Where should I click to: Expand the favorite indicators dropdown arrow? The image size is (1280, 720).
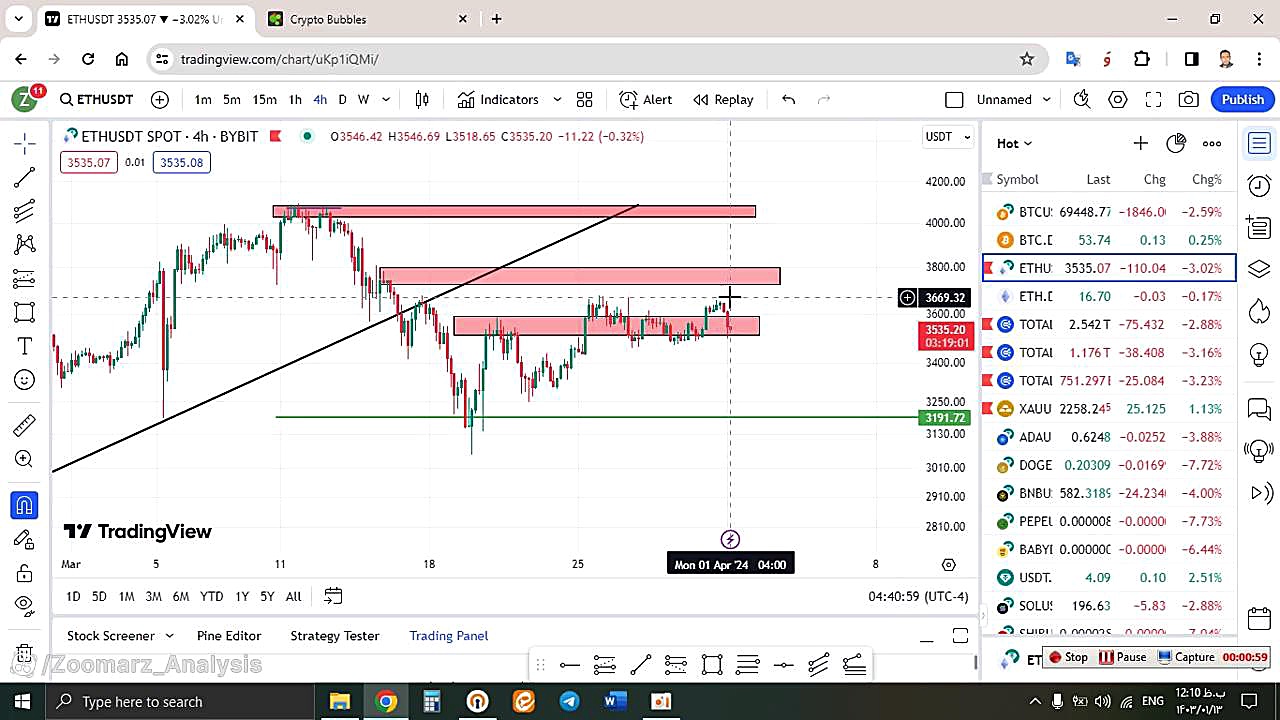click(557, 99)
